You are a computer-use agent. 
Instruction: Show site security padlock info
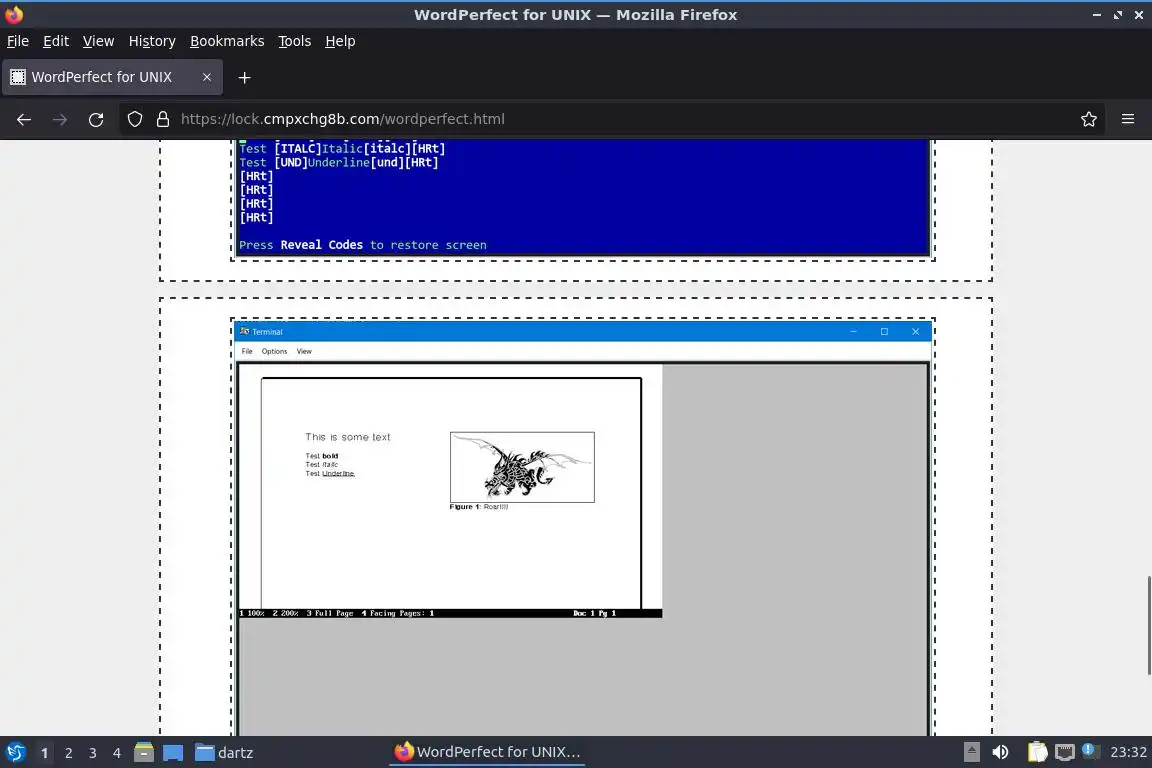click(x=163, y=119)
